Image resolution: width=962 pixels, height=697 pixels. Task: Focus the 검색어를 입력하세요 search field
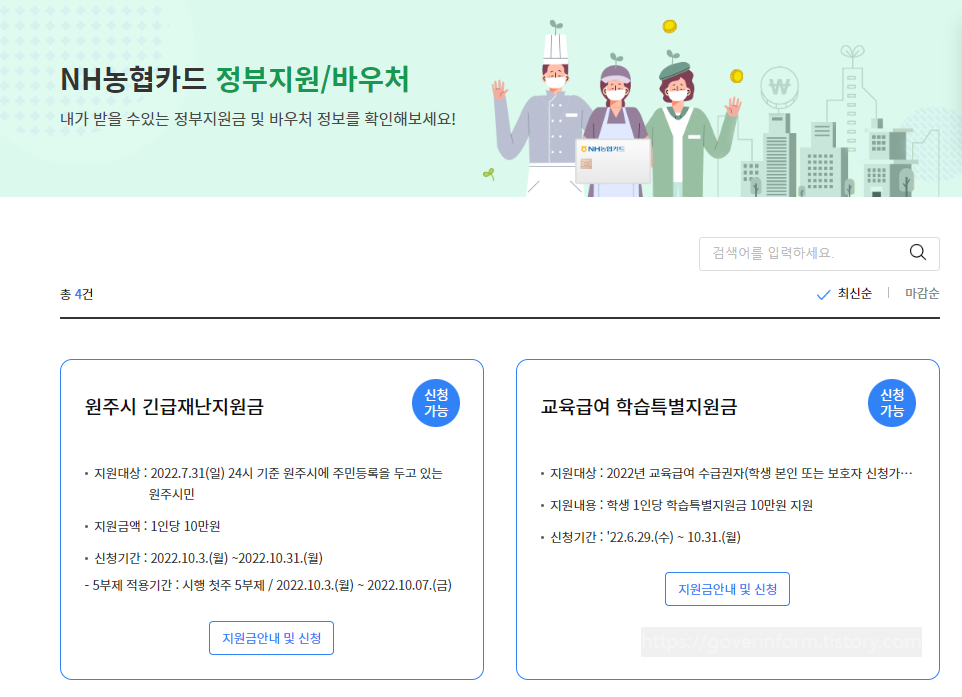(819, 253)
